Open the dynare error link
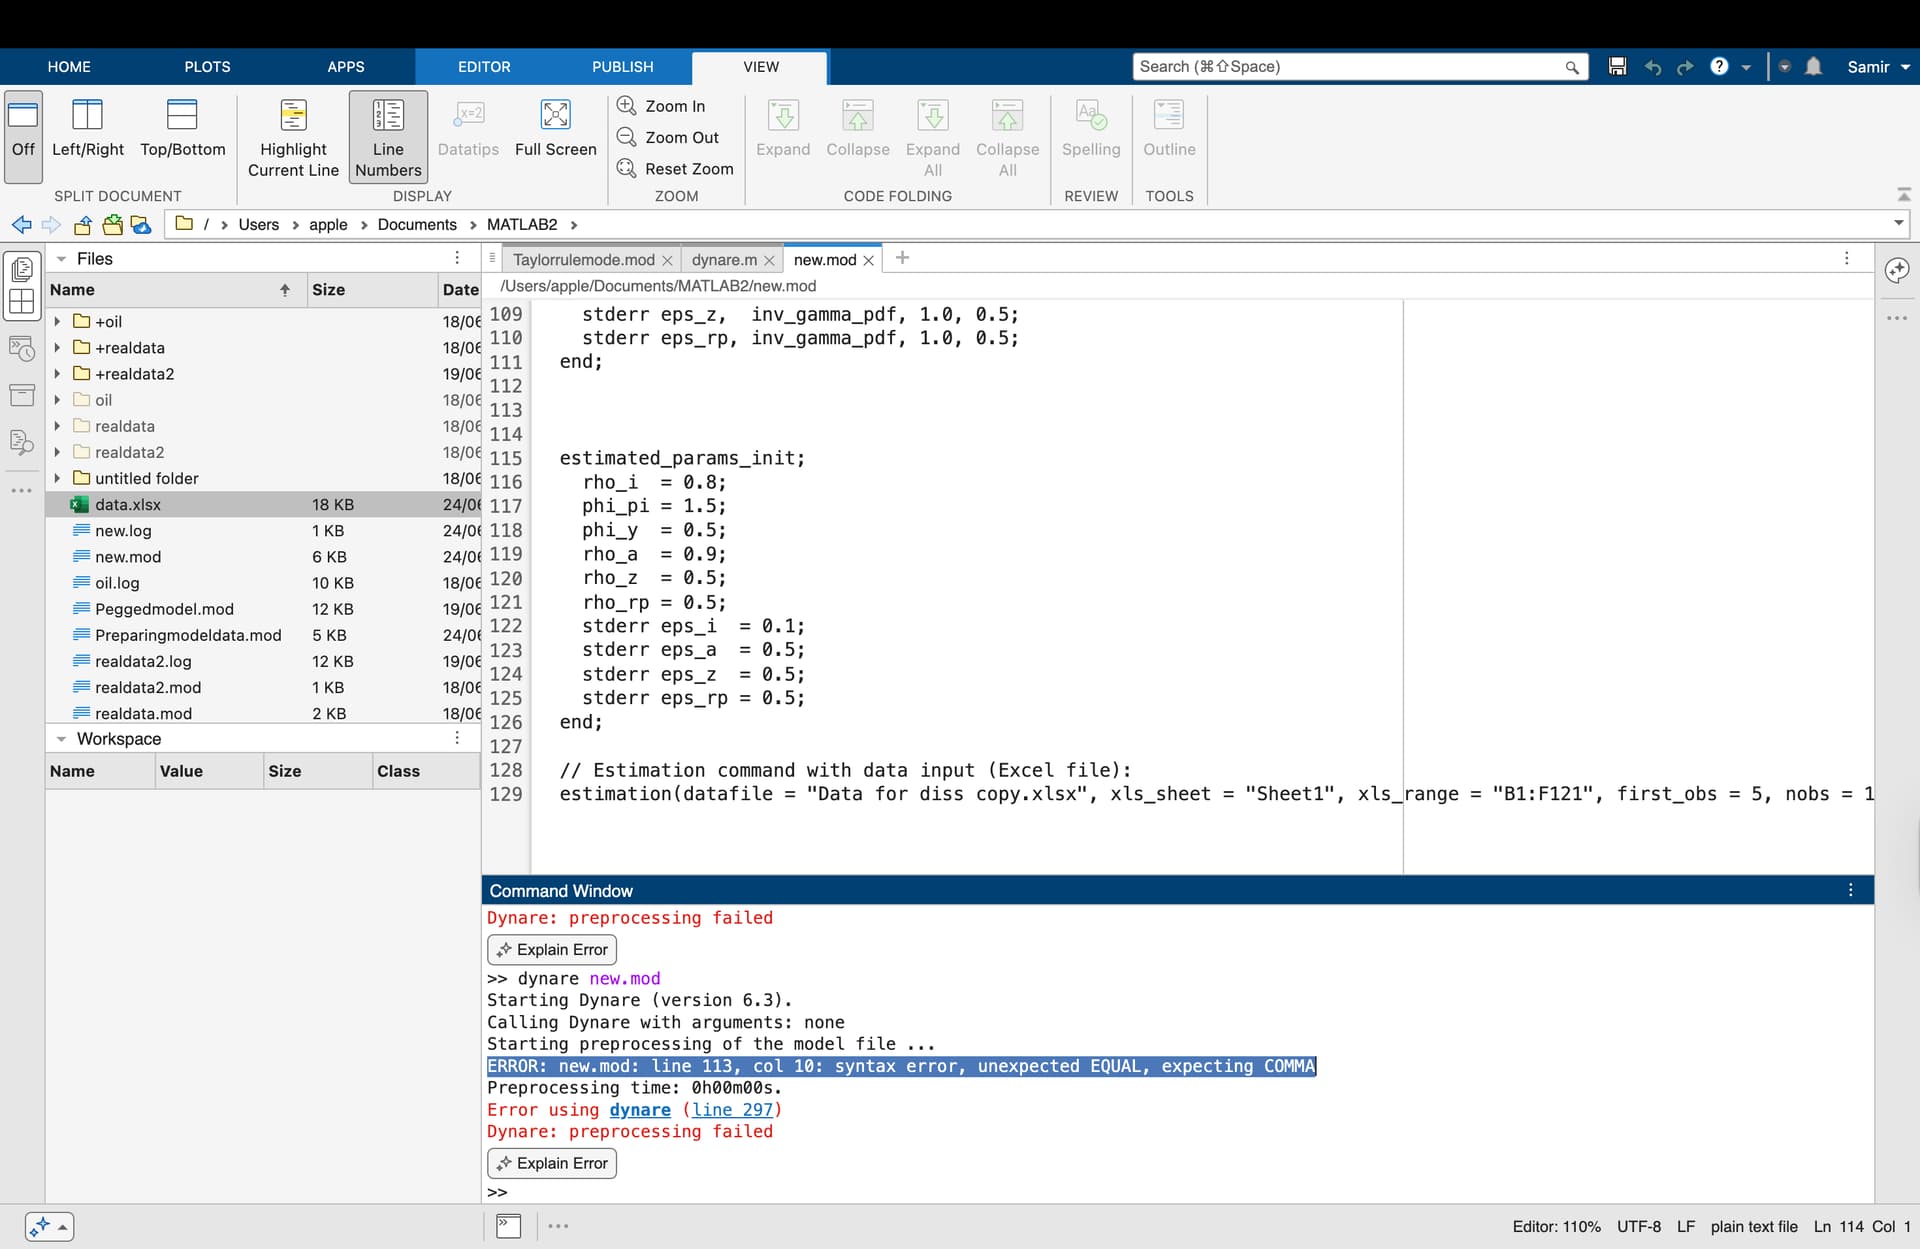1920x1249 pixels. [x=640, y=1110]
